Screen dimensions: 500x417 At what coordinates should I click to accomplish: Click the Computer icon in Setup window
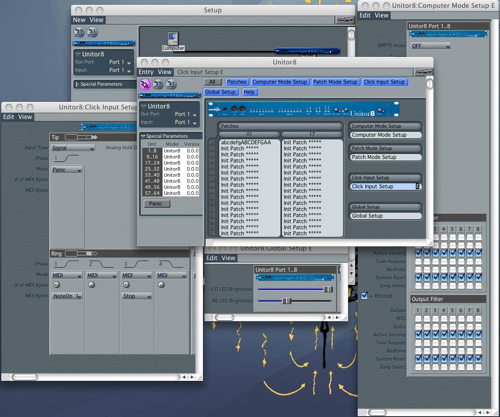coord(173,41)
